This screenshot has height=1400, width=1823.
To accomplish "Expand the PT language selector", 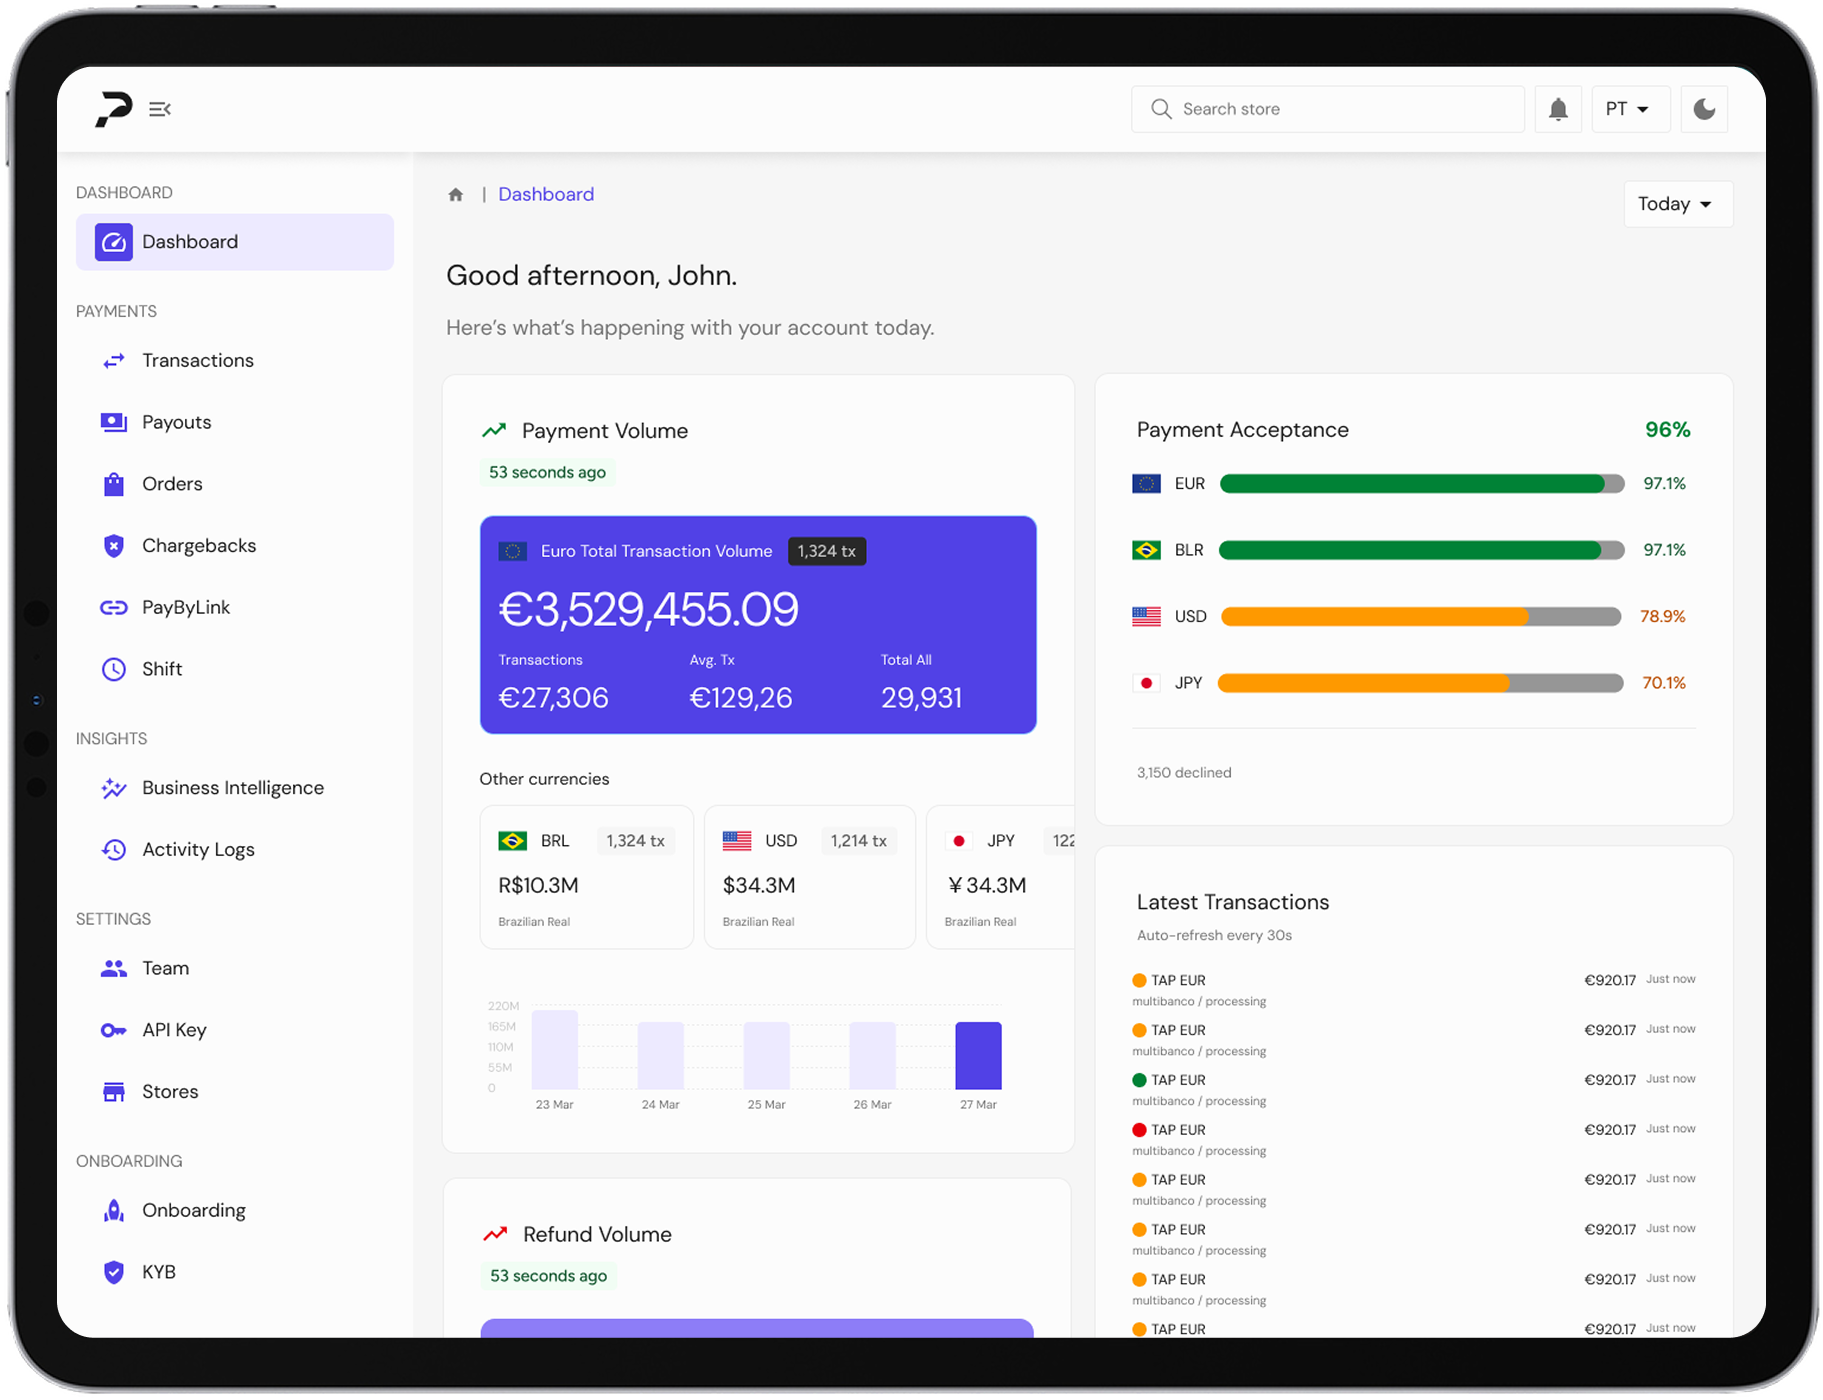I will point(1629,108).
